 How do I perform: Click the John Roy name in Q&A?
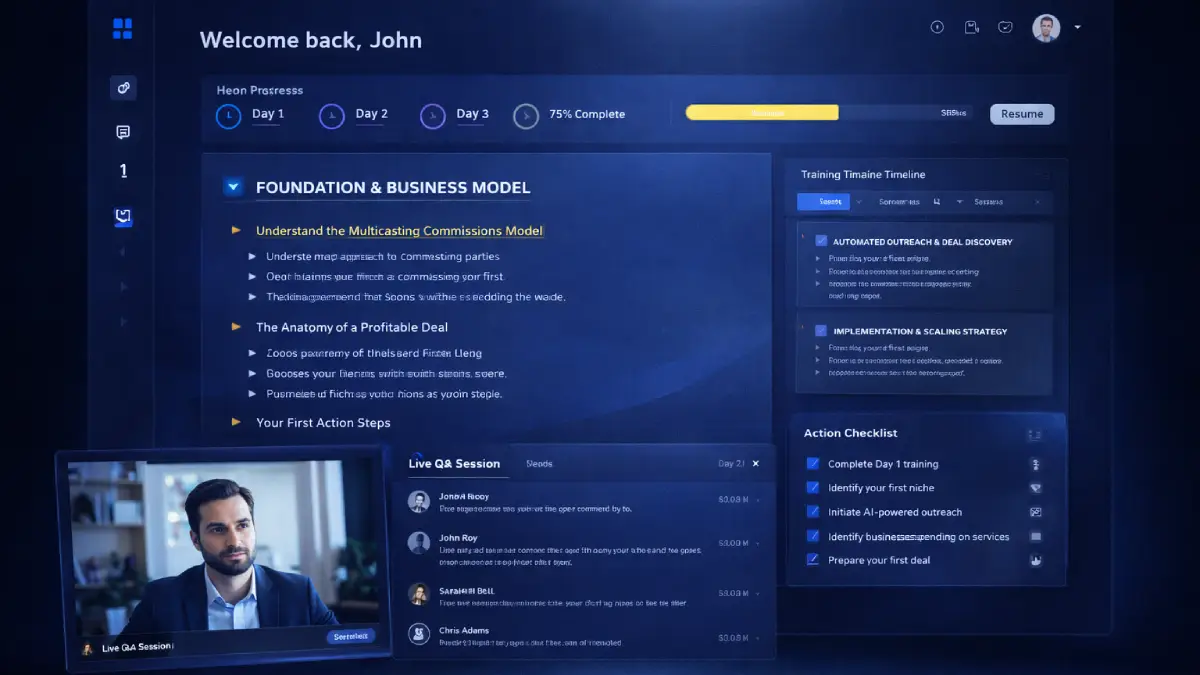point(458,538)
